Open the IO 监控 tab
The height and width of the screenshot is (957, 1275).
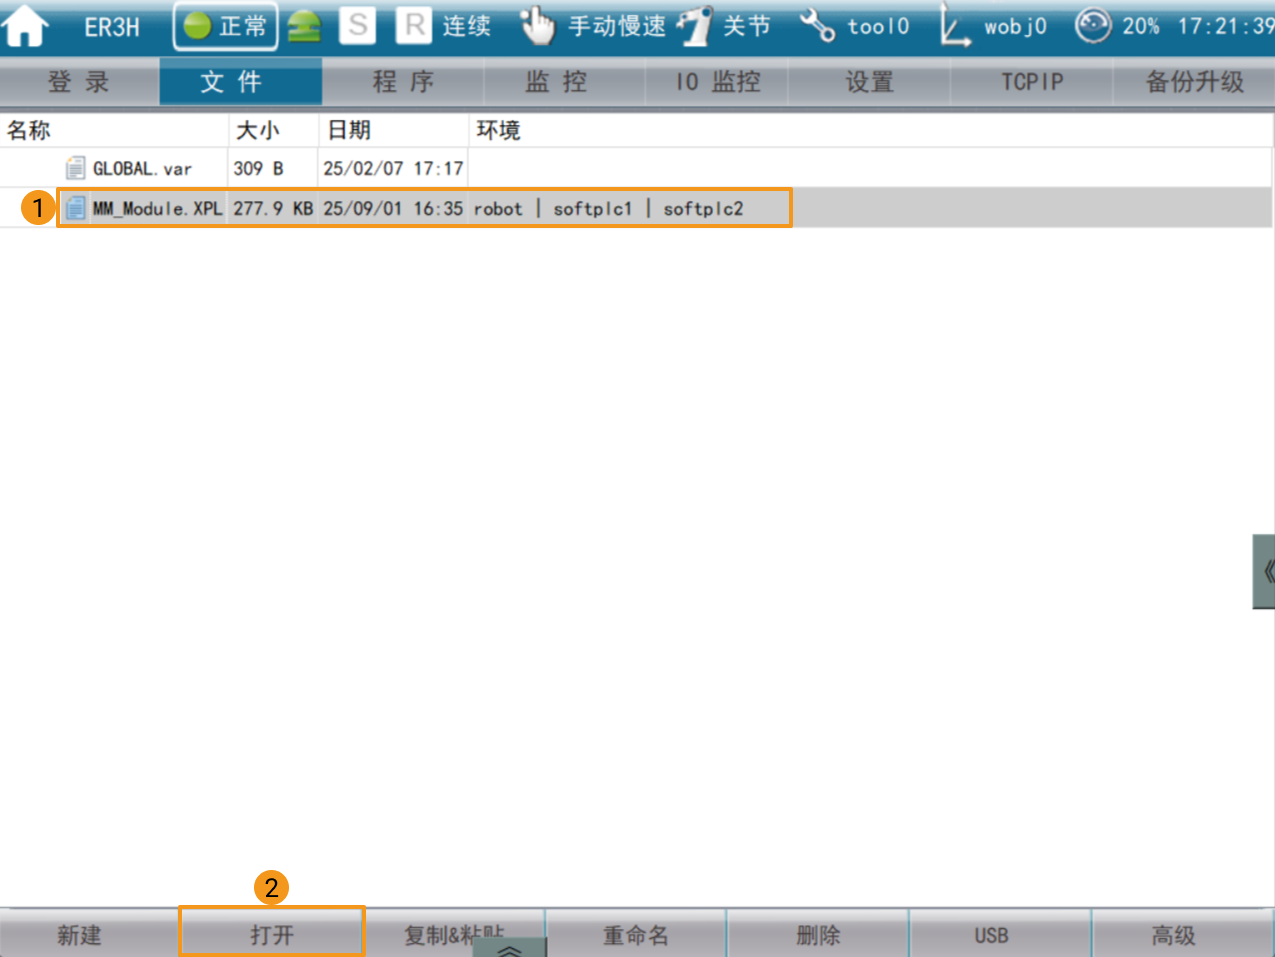coord(717,82)
